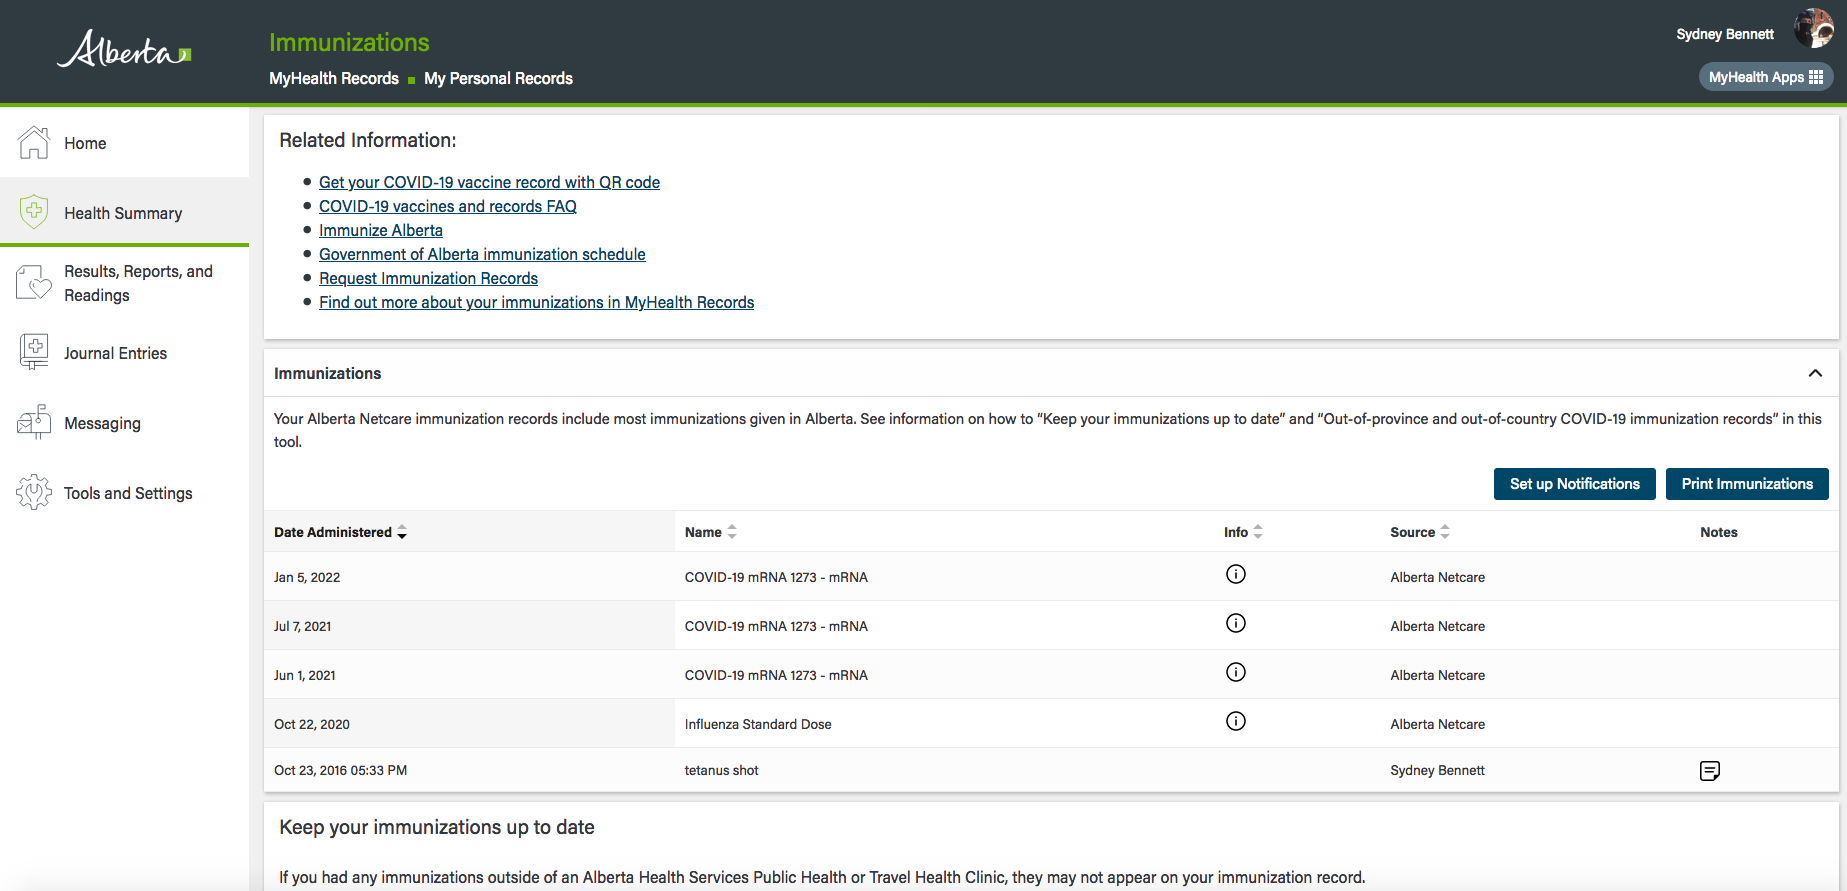Open info icon for Jul 7, 2021 vaccine
1847x891 pixels.
click(x=1236, y=623)
